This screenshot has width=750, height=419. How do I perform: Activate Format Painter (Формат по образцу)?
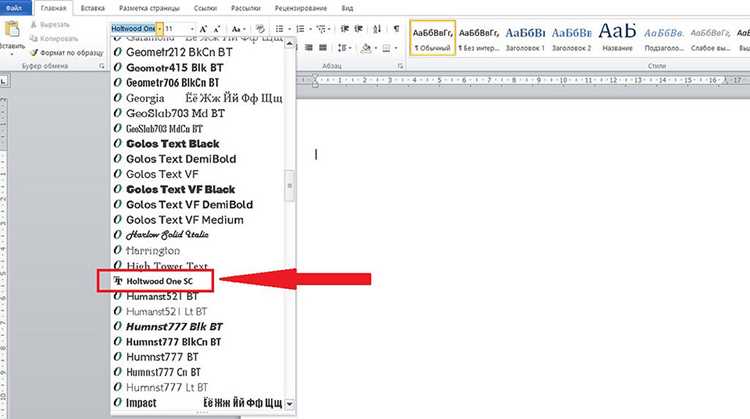coord(66,52)
